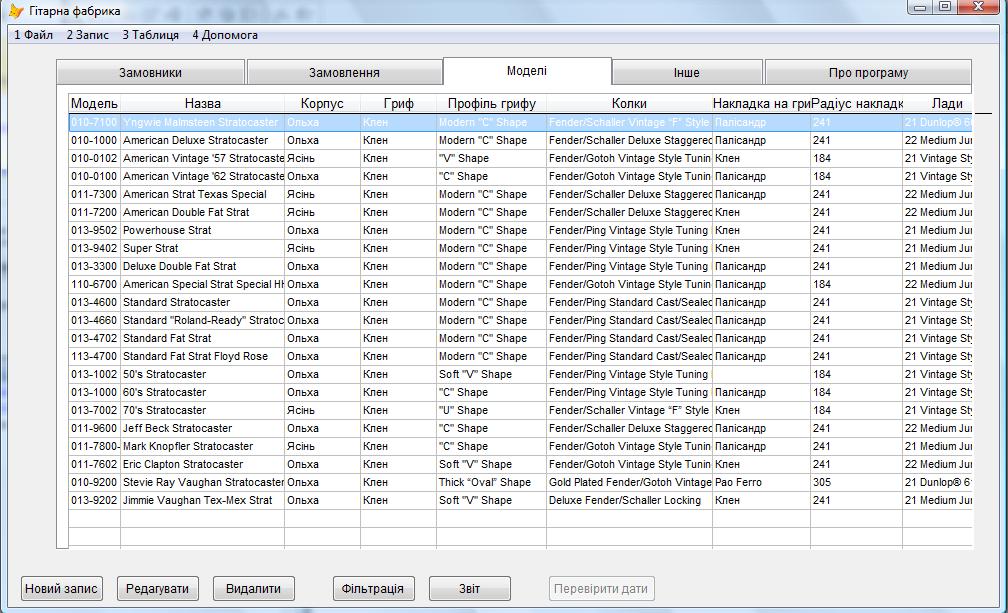This screenshot has height=613, width=1008.
Task: Open the Про програму tab
Action: pos(868,73)
